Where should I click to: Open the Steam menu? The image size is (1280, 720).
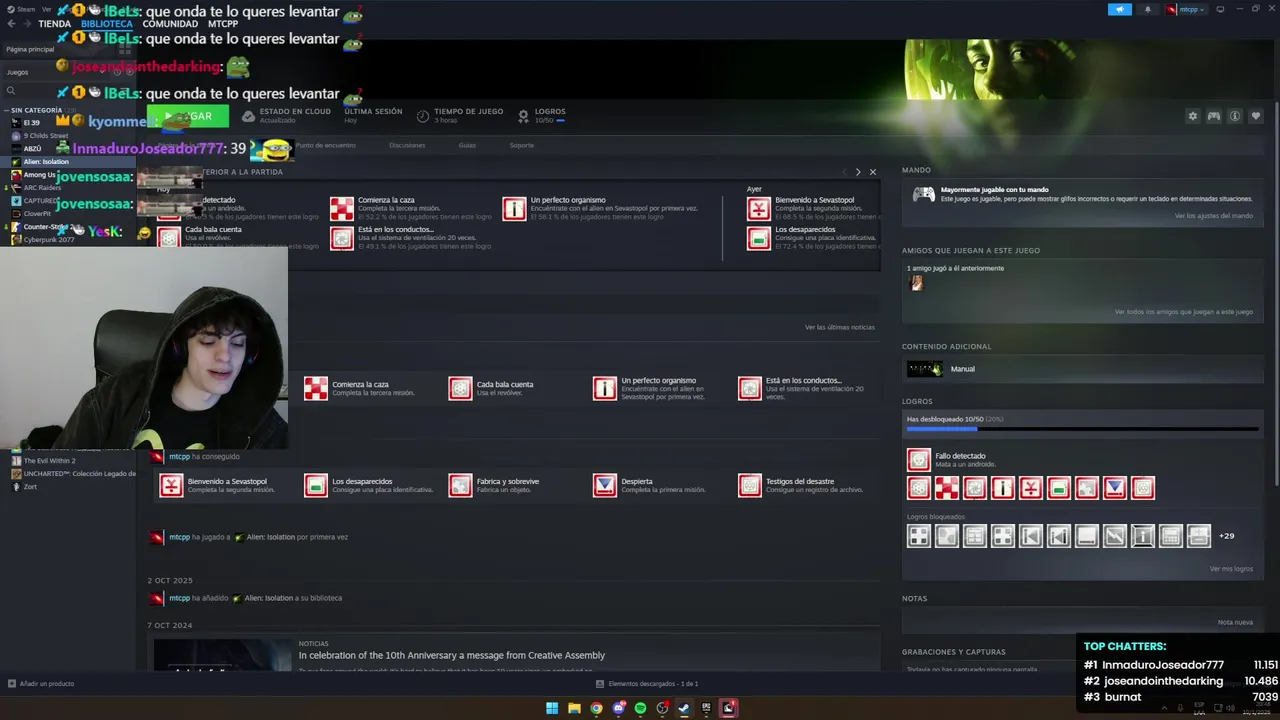point(21,9)
